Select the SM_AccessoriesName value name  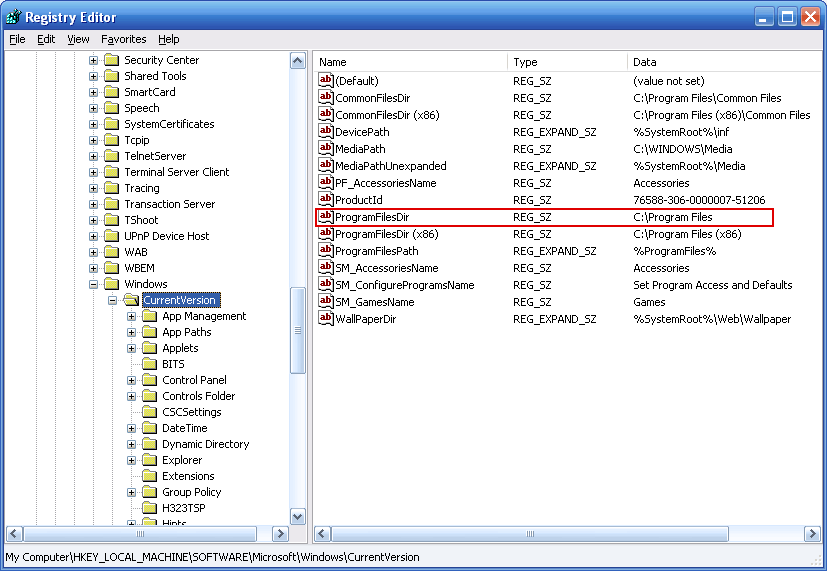(x=387, y=268)
